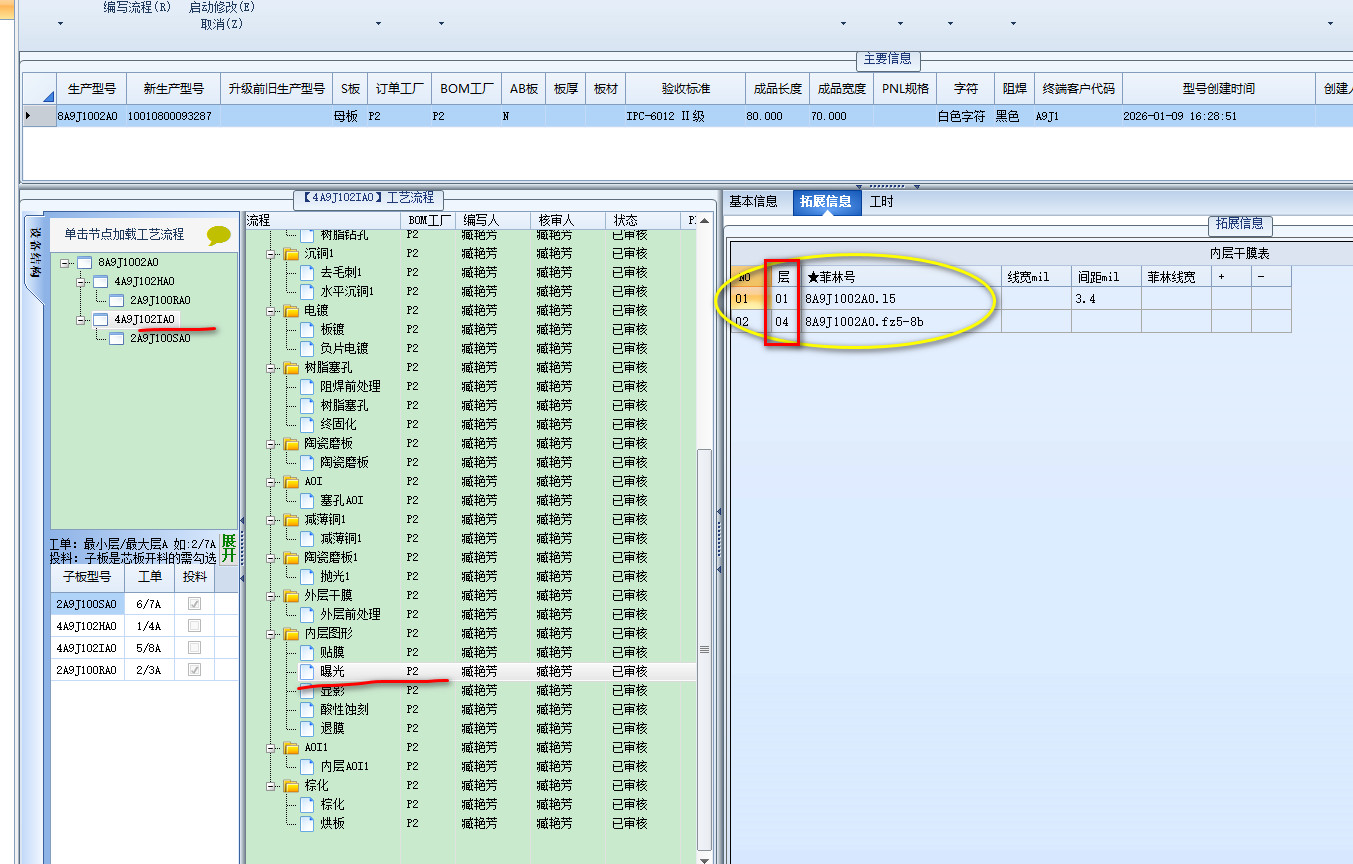Click the document icon next to 塞孔AOI
Screen dimensions: 1353x864
click(307, 501)
